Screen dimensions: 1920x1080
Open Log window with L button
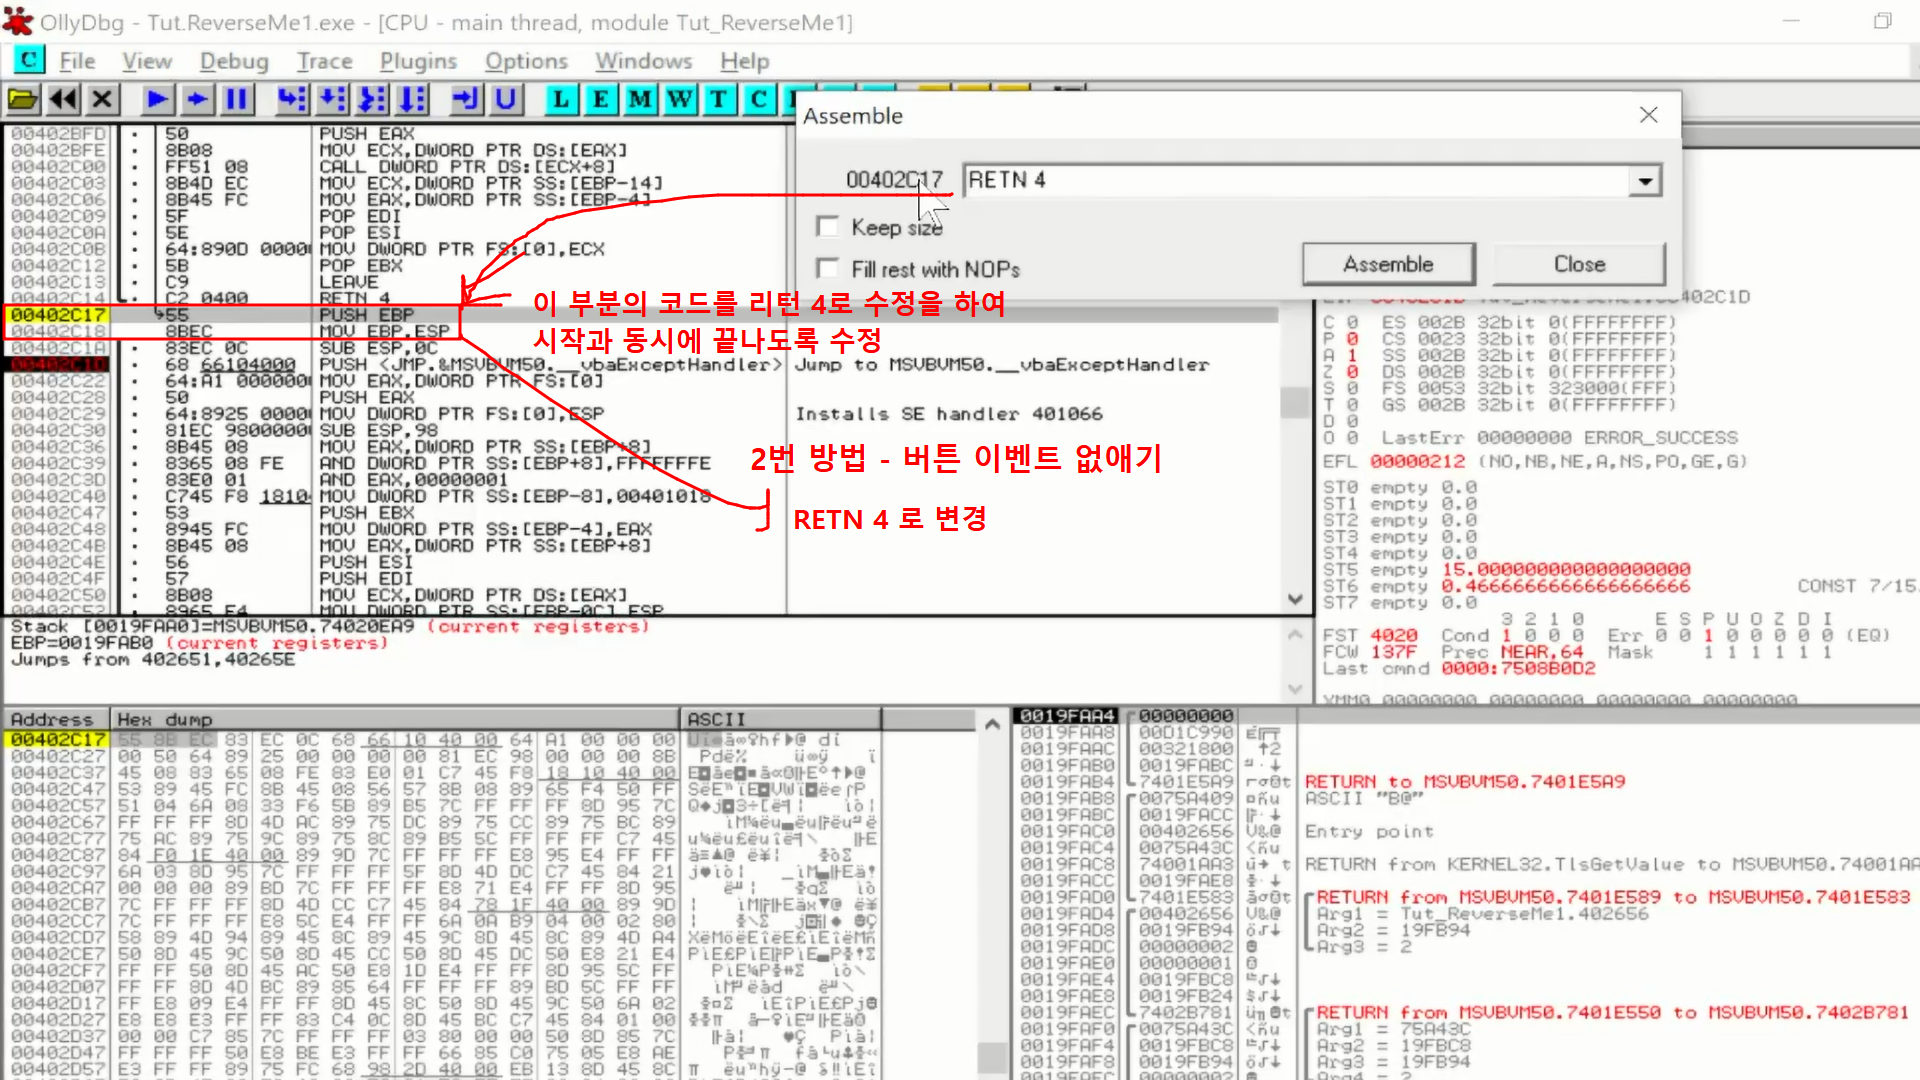point(561,99)
